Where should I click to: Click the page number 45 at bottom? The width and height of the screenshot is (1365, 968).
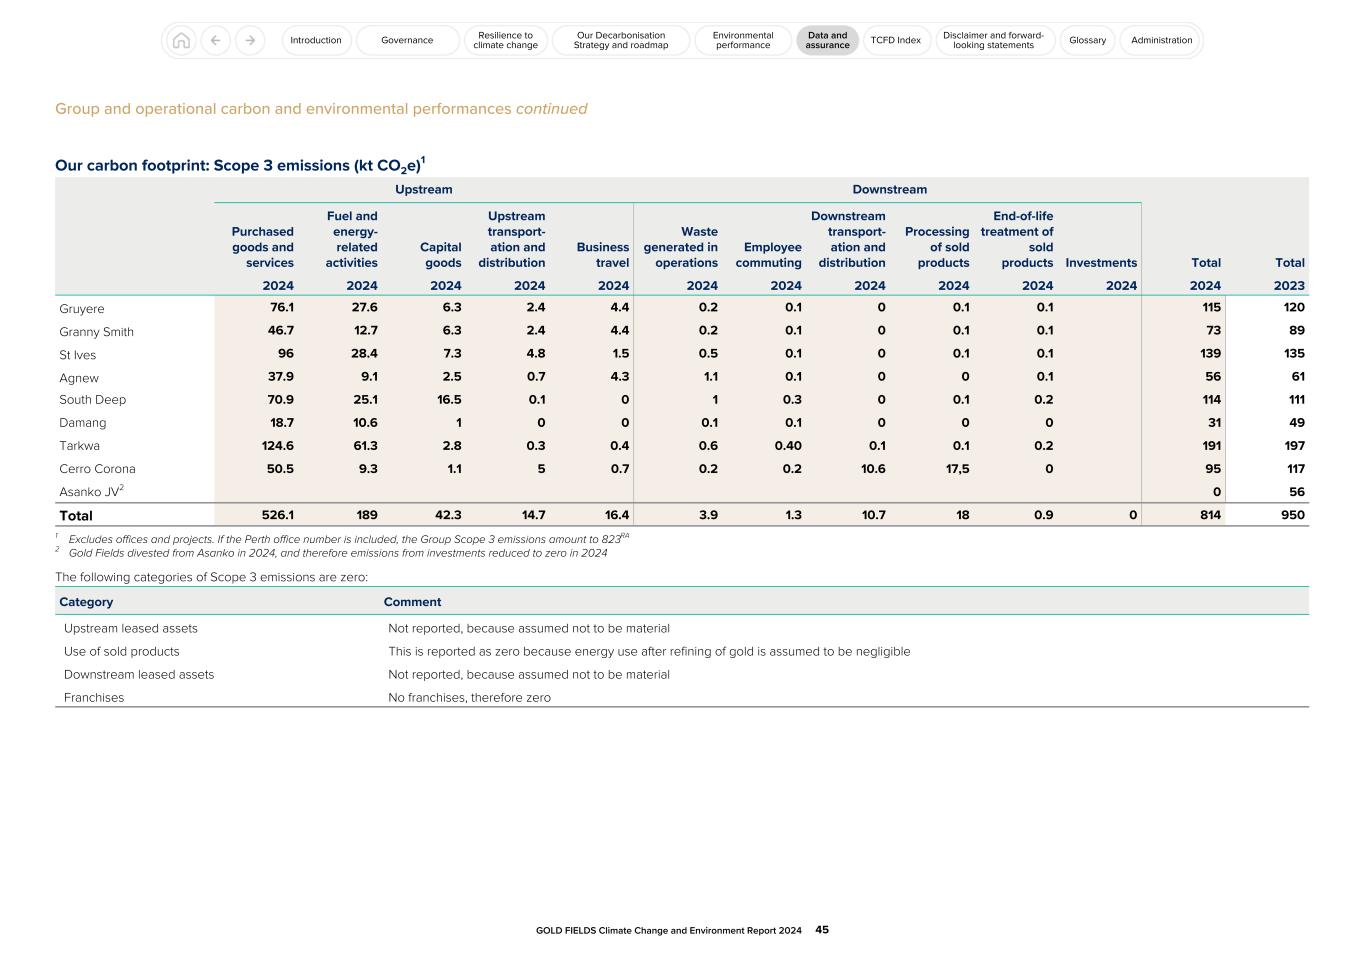coord(821,929)
